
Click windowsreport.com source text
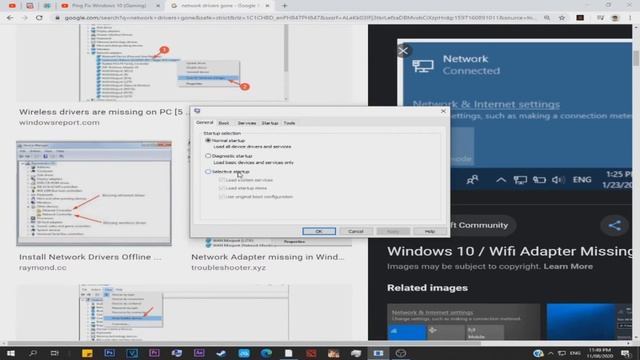pos(59,122)
